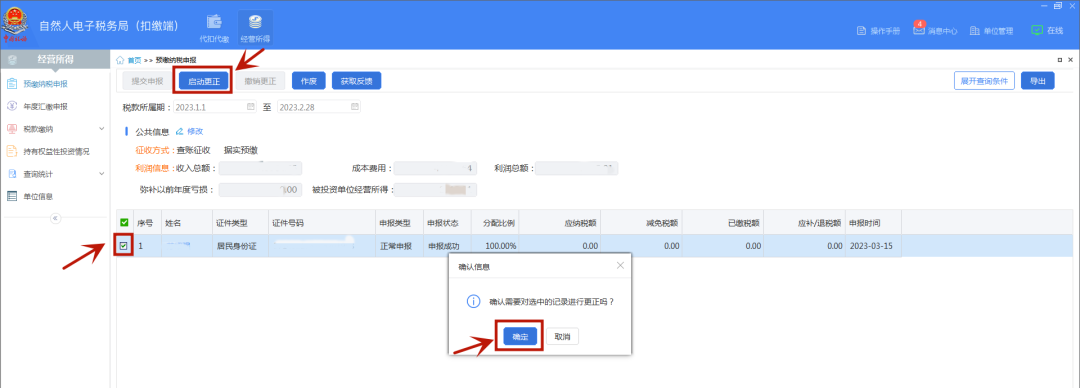1080x388 pixels.
Task: Collapse the left sidebar with double-chevron
Action: 56,218
